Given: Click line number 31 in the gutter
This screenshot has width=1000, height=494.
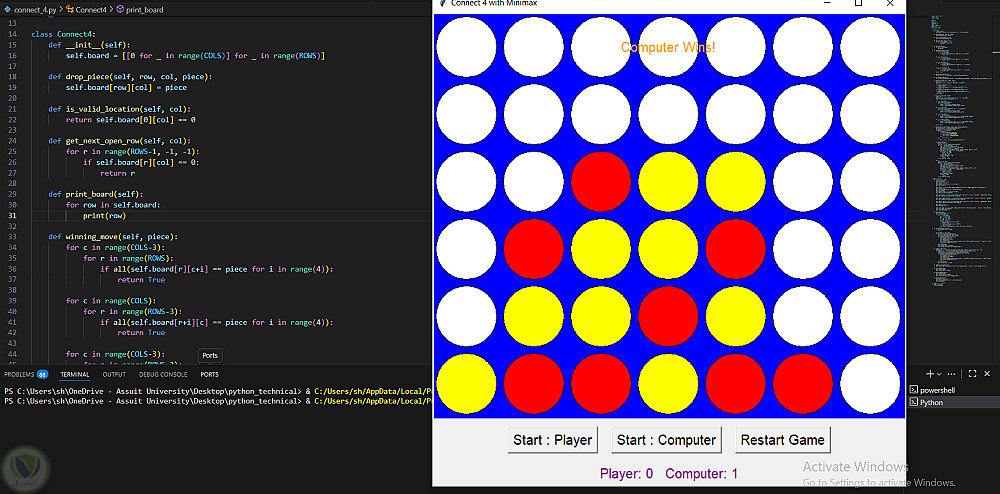Looking at the screenshot, I should click(13, 215).
